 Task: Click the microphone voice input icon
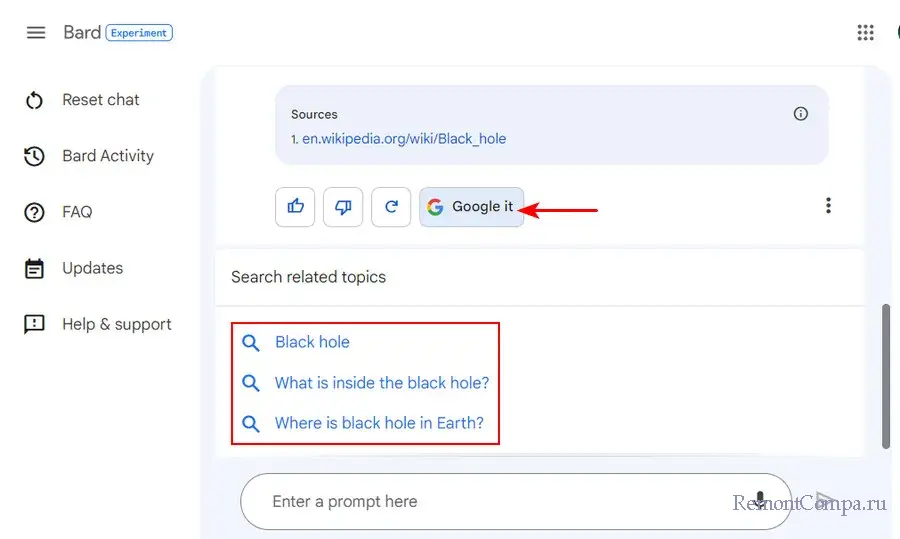760,500
